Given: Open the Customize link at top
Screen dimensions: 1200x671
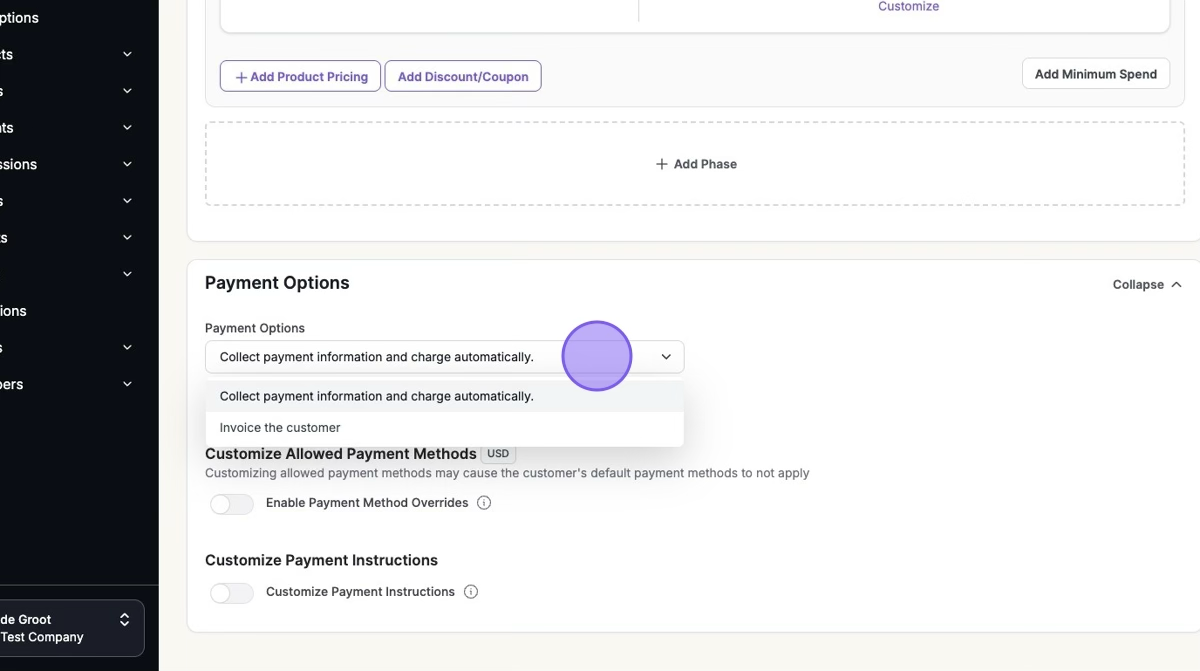Looking at the screenshot, I should [x=908, y=7].
